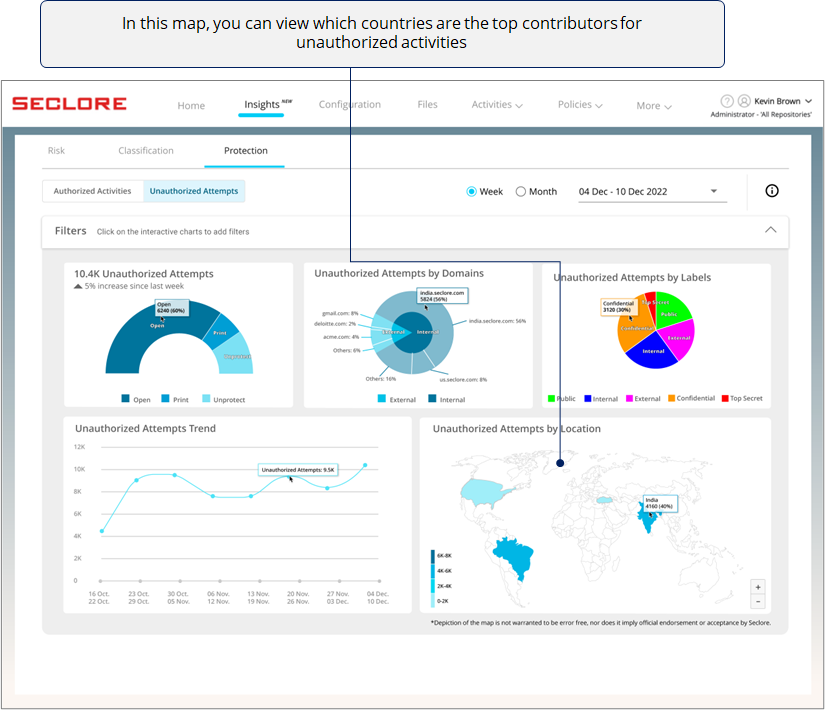Click the Administrator - 'All Repositories' text
The image size is (825, 710).
(761, 114)
